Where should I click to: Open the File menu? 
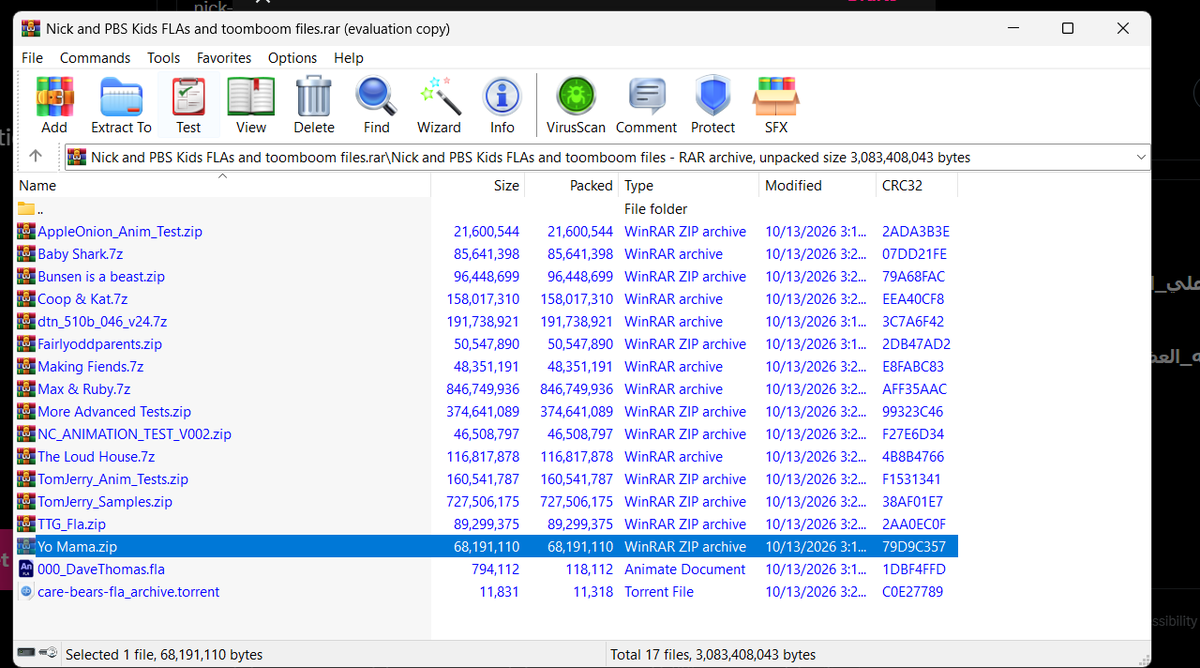click(x=32, y=58)
